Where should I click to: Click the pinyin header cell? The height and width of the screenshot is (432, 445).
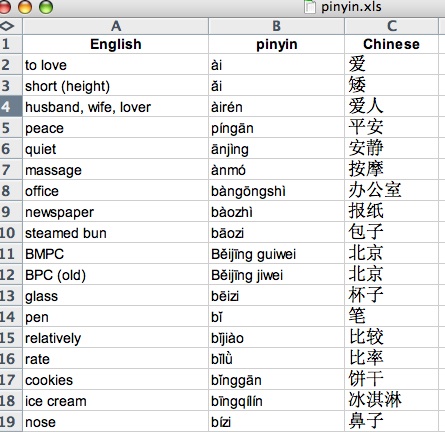pos(277,44)
